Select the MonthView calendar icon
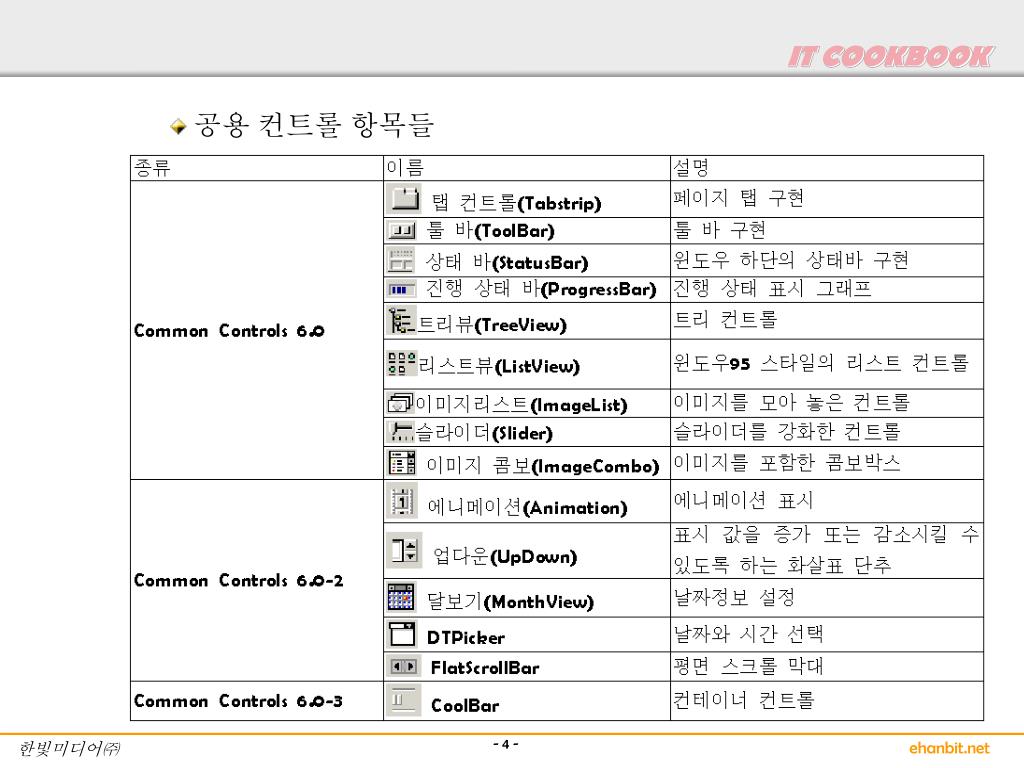The width and height of the screenshot is (1024, 768). [x=400, y=597]
